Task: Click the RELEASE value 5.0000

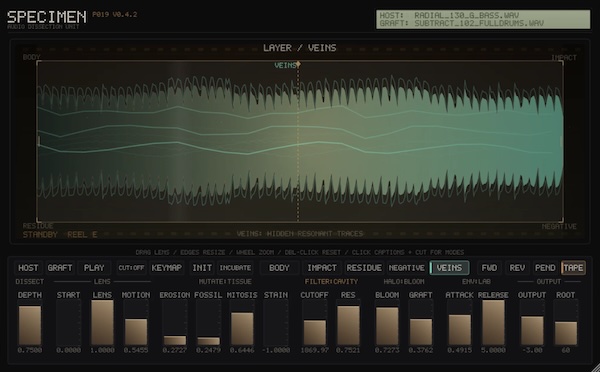Action: (493, 350)
